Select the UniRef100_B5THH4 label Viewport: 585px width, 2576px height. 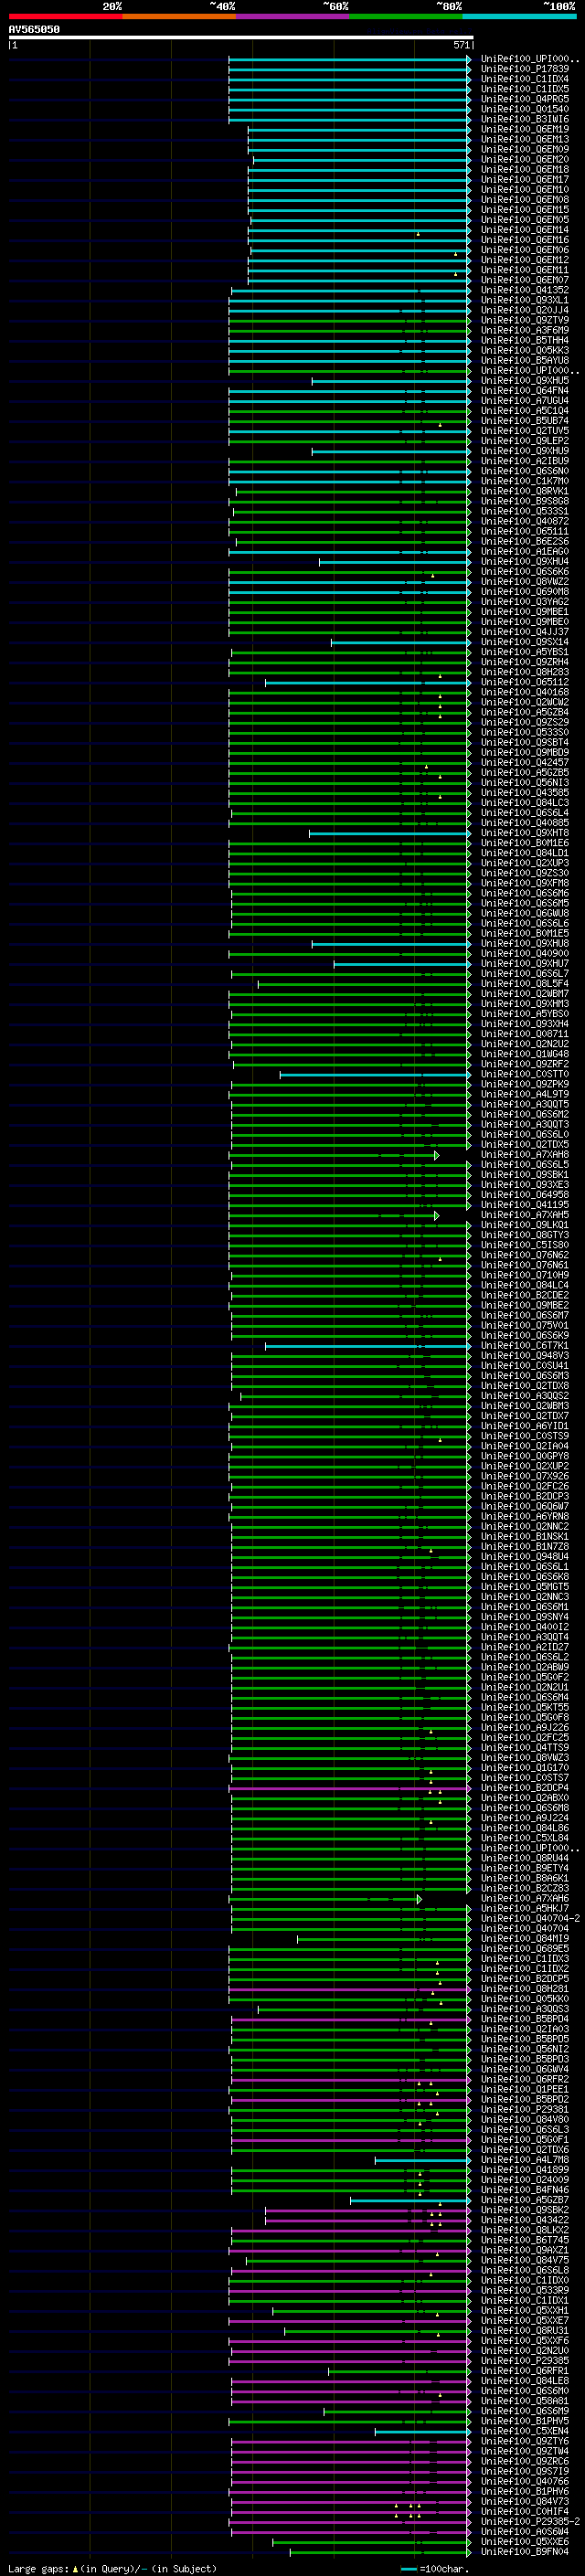click(x=524, y=340)
